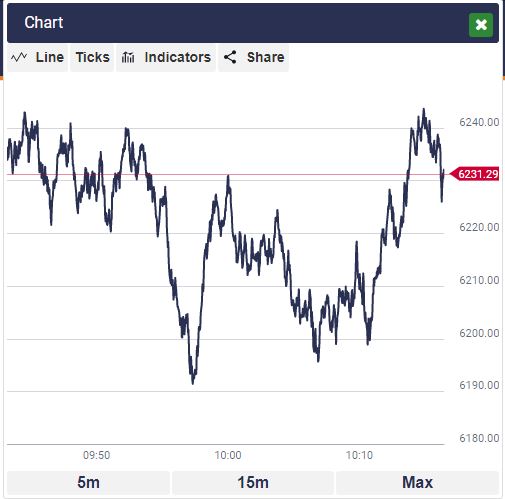The height and width of the screenshot is (499, 505).
Task: Click the Share network icon
Action: 230,57
